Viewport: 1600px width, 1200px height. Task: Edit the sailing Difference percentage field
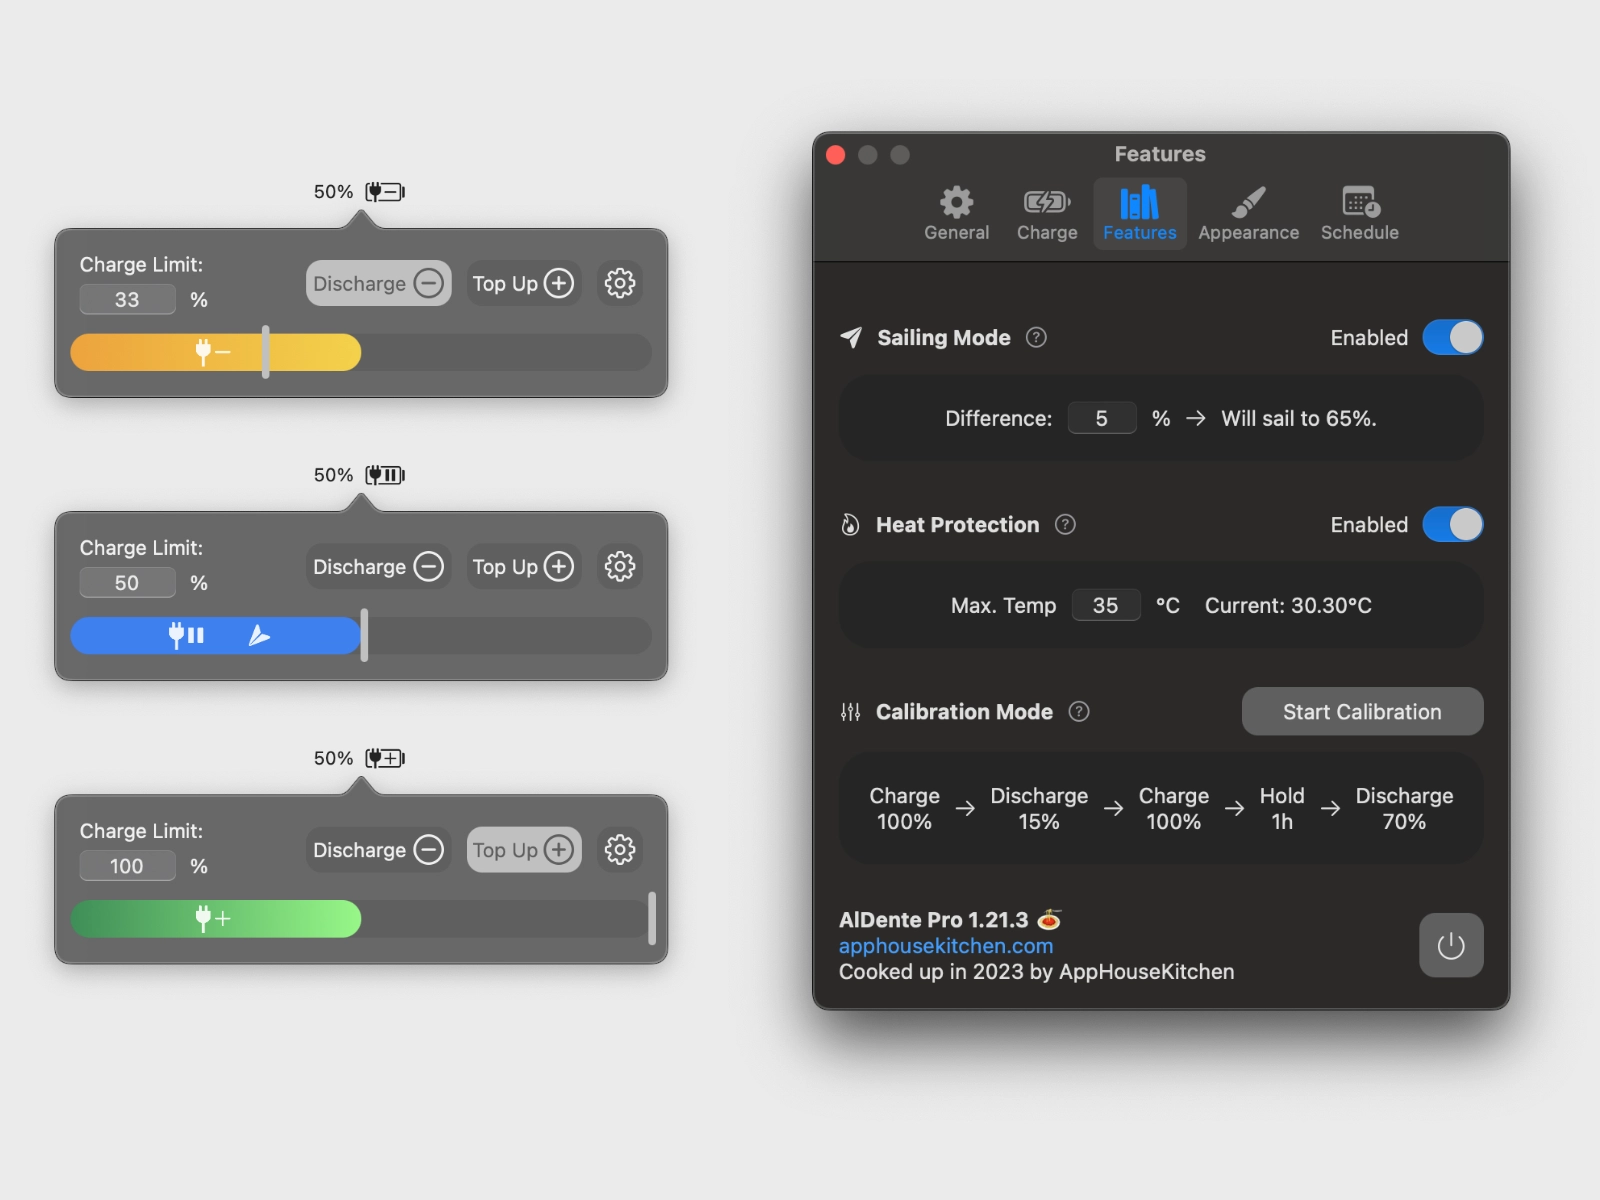point(1102,418)
